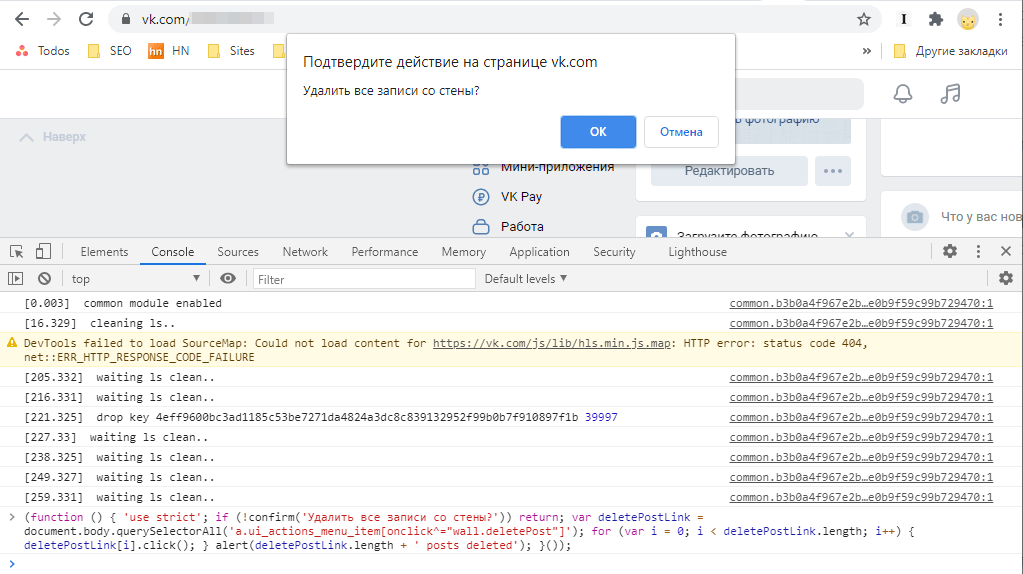Toggle the console sidebar
The image size is (1023, 574).
pos(16,279)
